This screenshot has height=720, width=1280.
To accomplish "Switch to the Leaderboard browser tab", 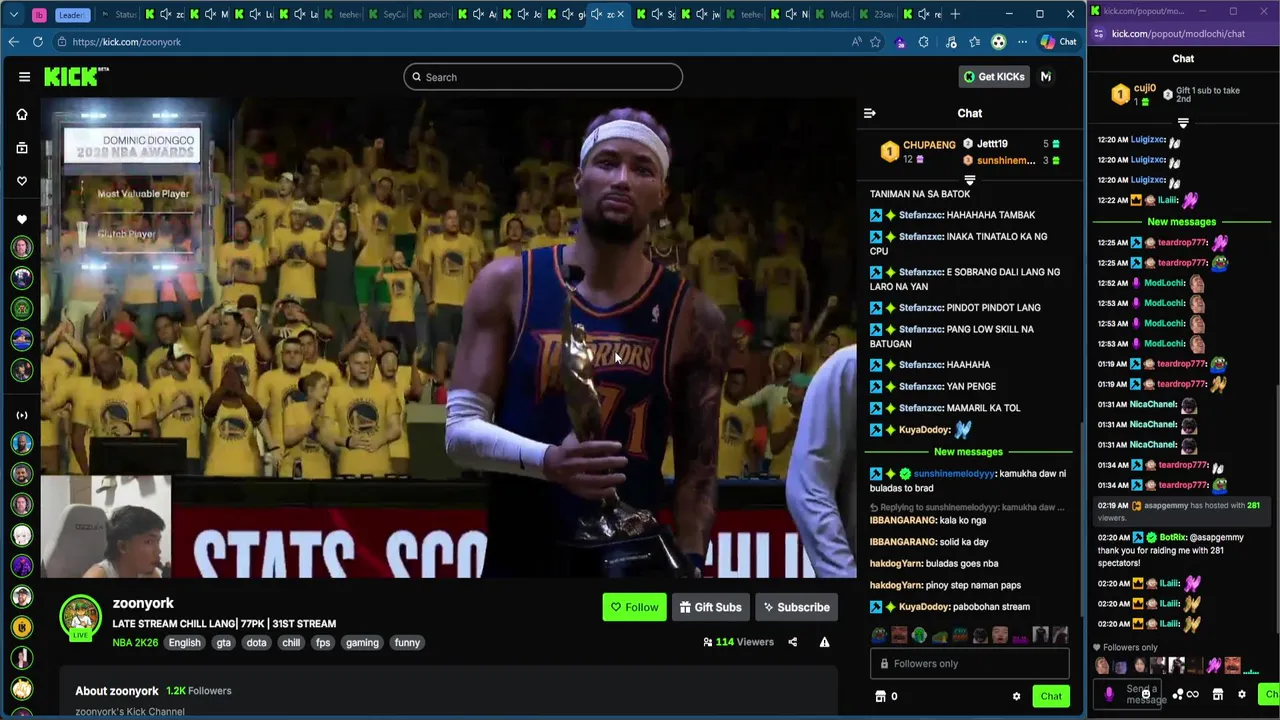I will [72, 14].
